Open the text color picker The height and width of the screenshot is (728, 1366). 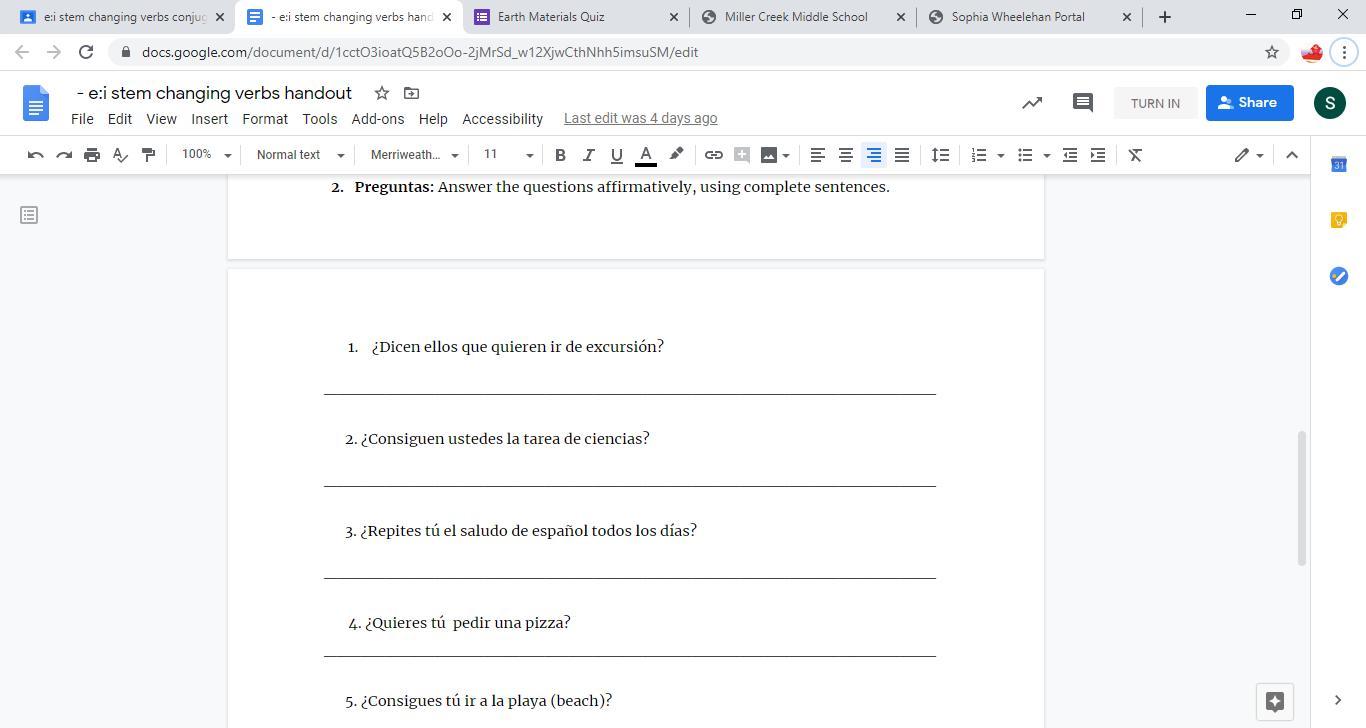coord(646,155)
